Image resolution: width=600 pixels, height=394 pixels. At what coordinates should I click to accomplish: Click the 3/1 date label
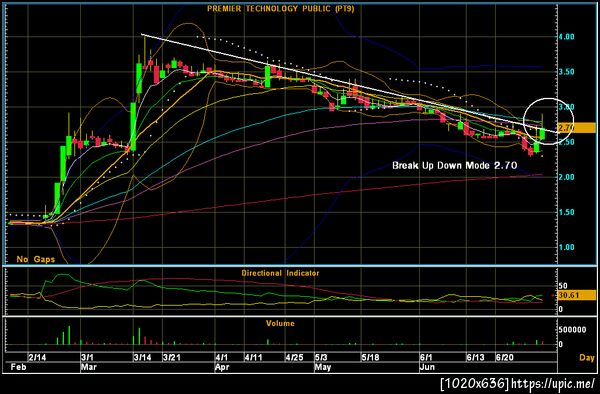point(87,357)
